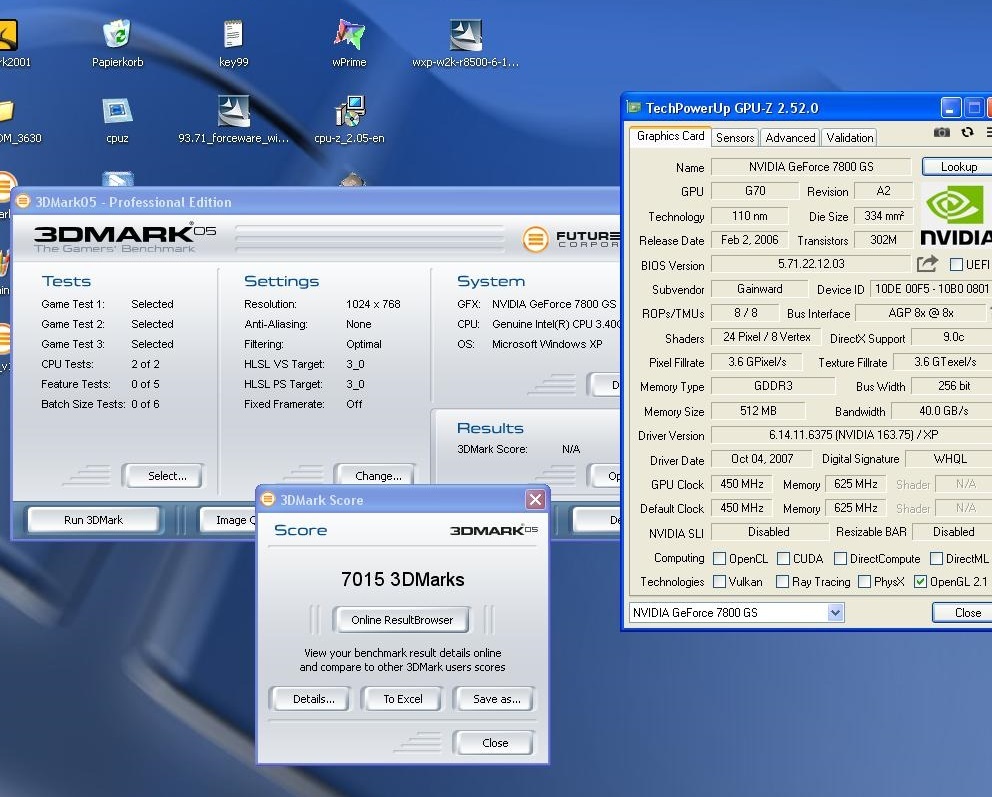The width and height of the screenshot is (992, 797).
Task: Open the key99 text file icon
Action: (233, 37)
